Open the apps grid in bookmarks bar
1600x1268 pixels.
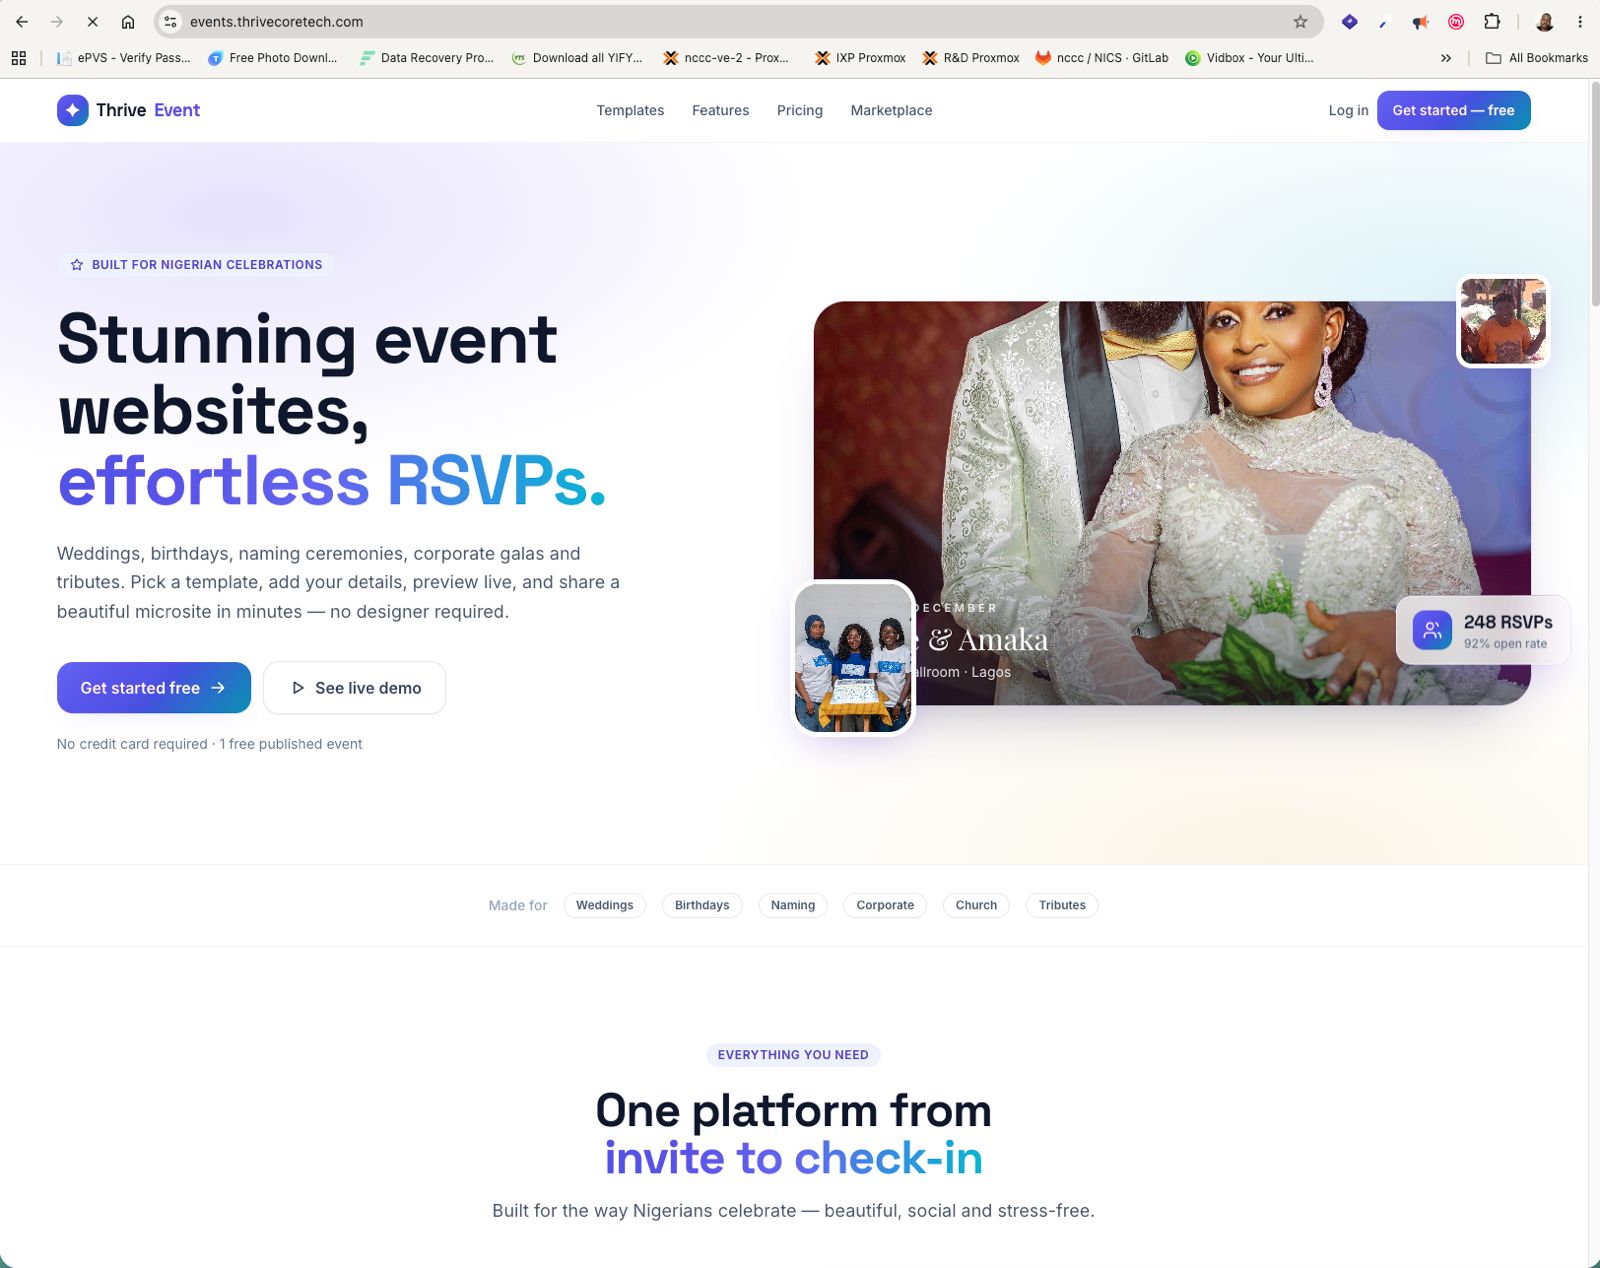coord(18,58)
